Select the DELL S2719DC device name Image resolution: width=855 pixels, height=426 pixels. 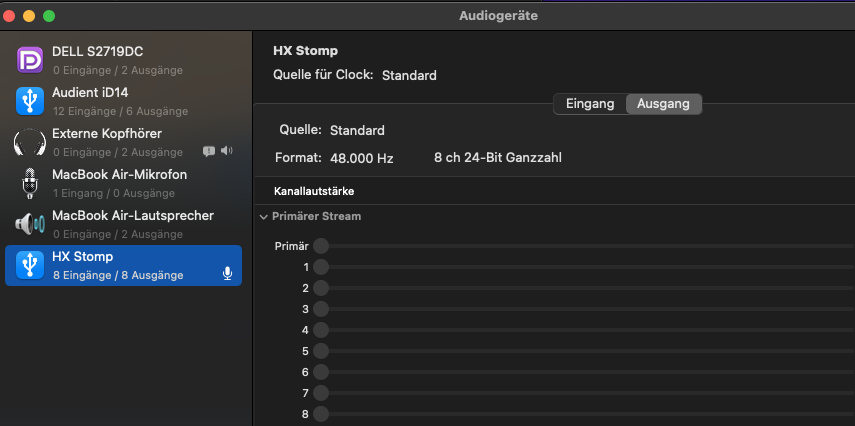(x=98, y=52)
